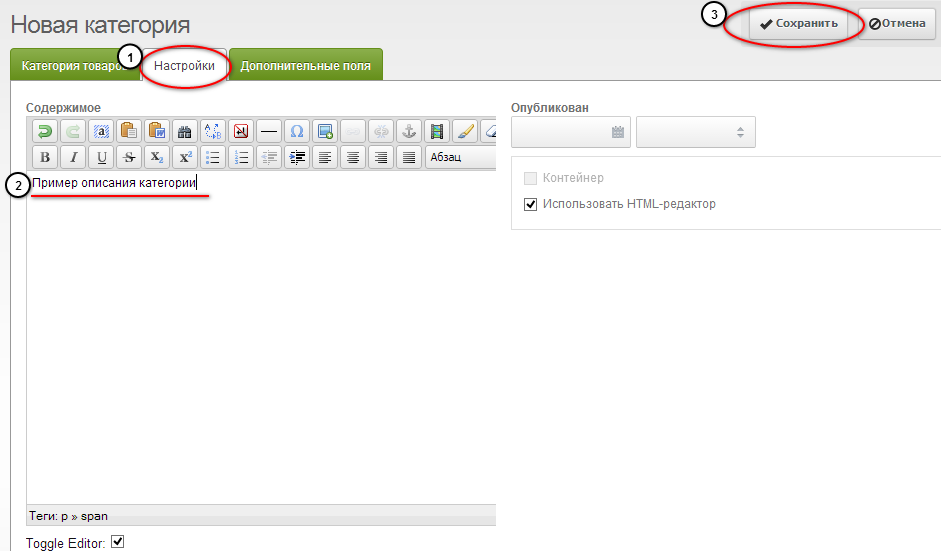Toggle the Toggle Editor checkbox

[117, 541]
